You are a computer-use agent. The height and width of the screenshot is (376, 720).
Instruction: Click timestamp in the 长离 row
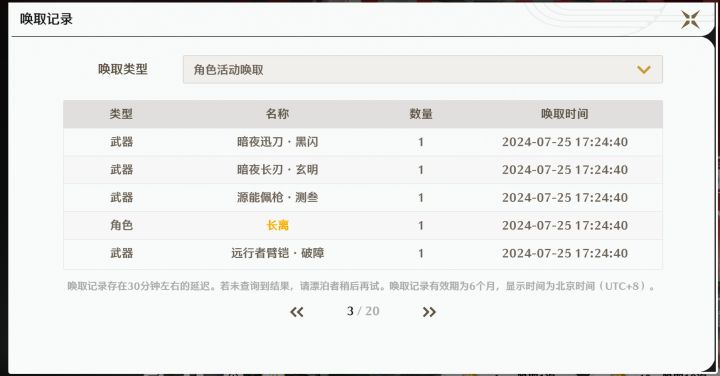[565, 225]
